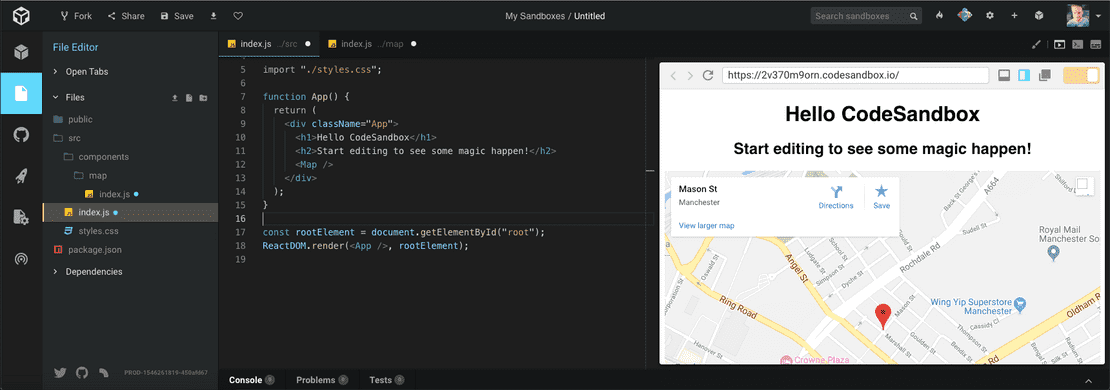The height and width of the screenshot is (390, 1110).
Task: Click the cube icon next to the plus
Action: (x=1039, y=16)
